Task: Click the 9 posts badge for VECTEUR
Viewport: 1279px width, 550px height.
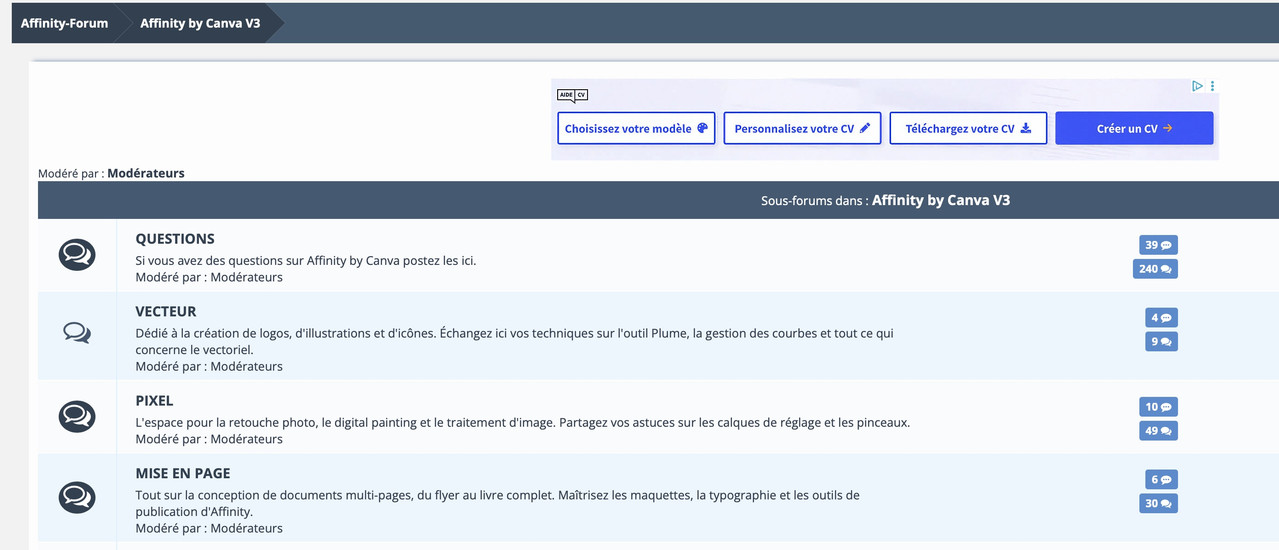Action: [x=1161, y=342]
